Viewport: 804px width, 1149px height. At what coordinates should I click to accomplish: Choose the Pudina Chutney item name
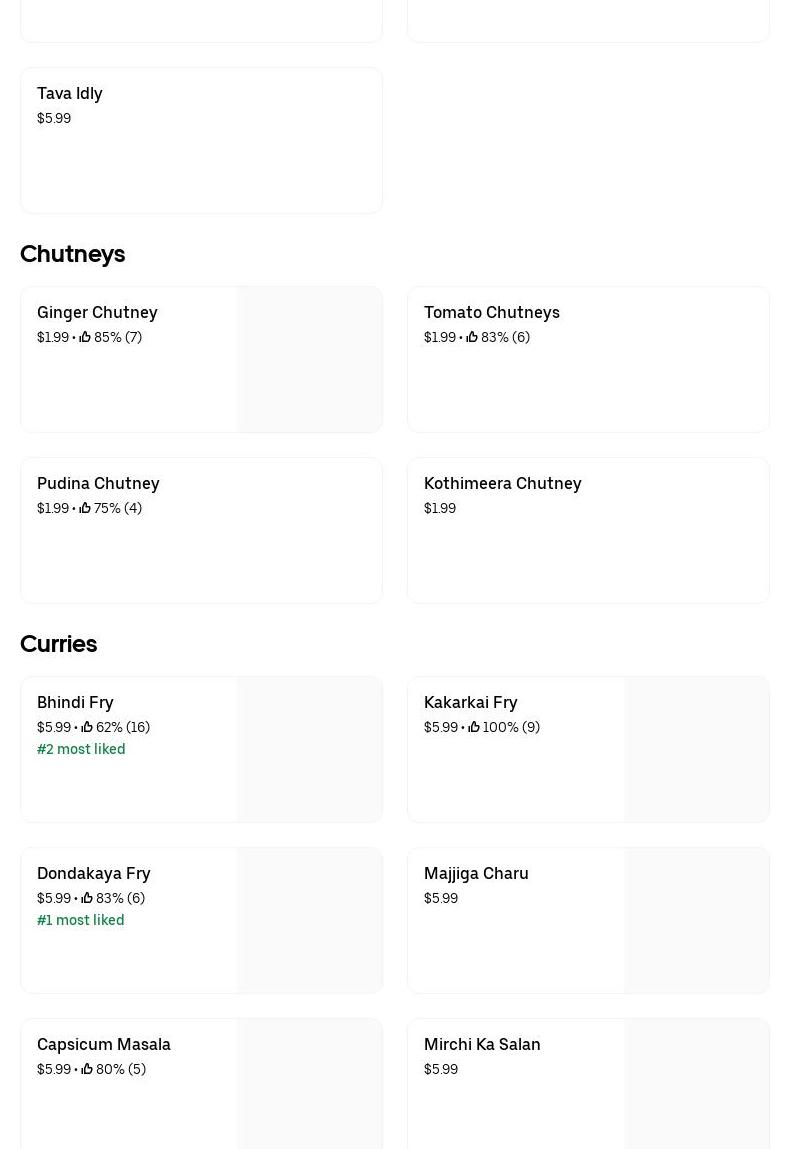coord(98,483)
